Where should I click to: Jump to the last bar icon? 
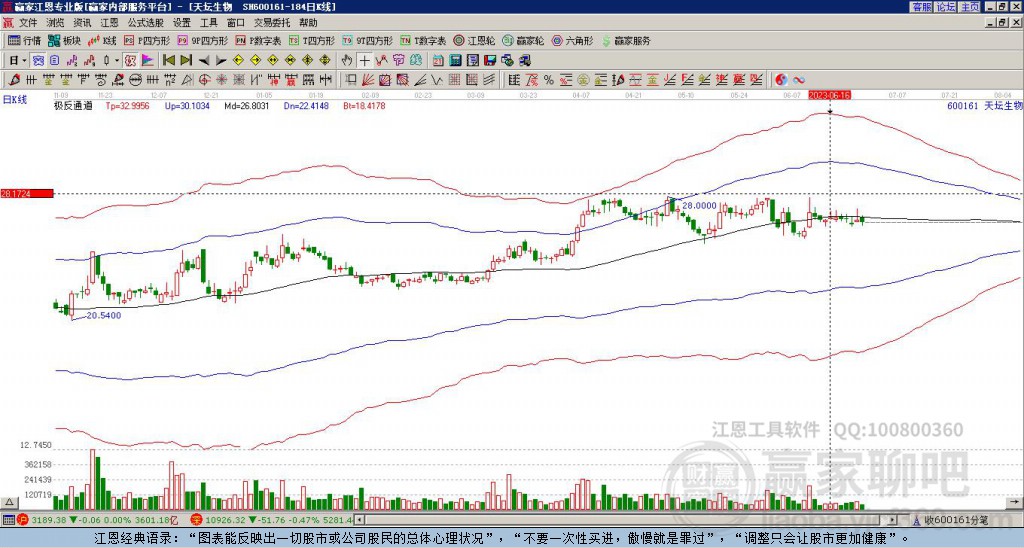[x=186, y=61]
